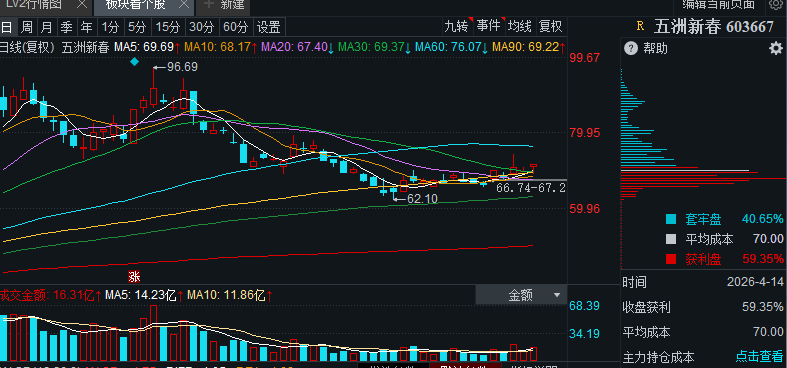Open the 金额 indicator dropdown

tap(521, 295)
